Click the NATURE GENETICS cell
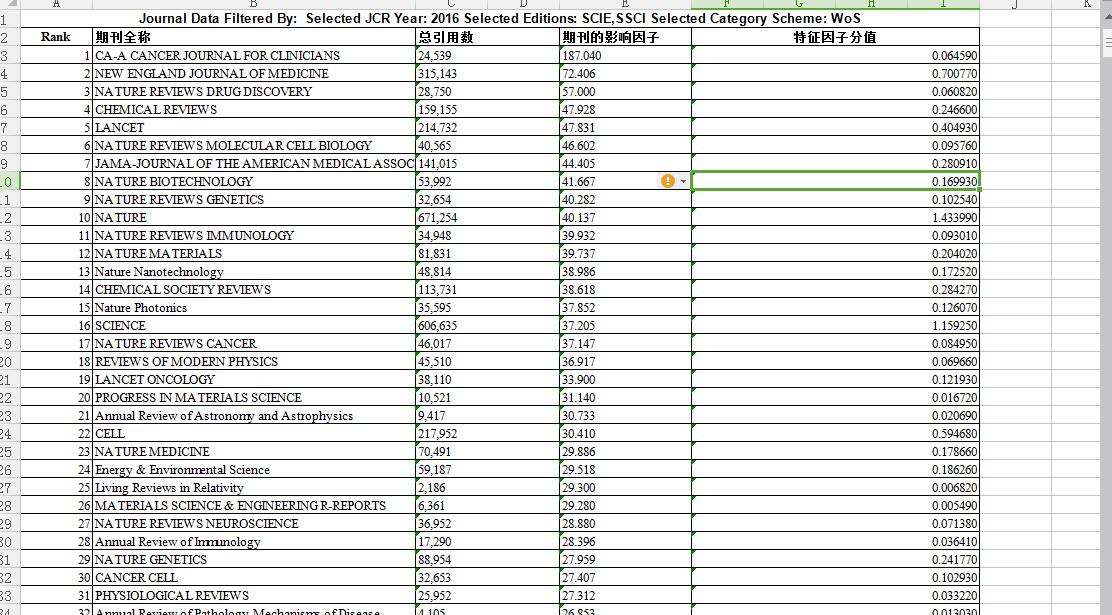The width and height of the screenshot is (1112, 615). pyautogui.click(x=254, y=560)
